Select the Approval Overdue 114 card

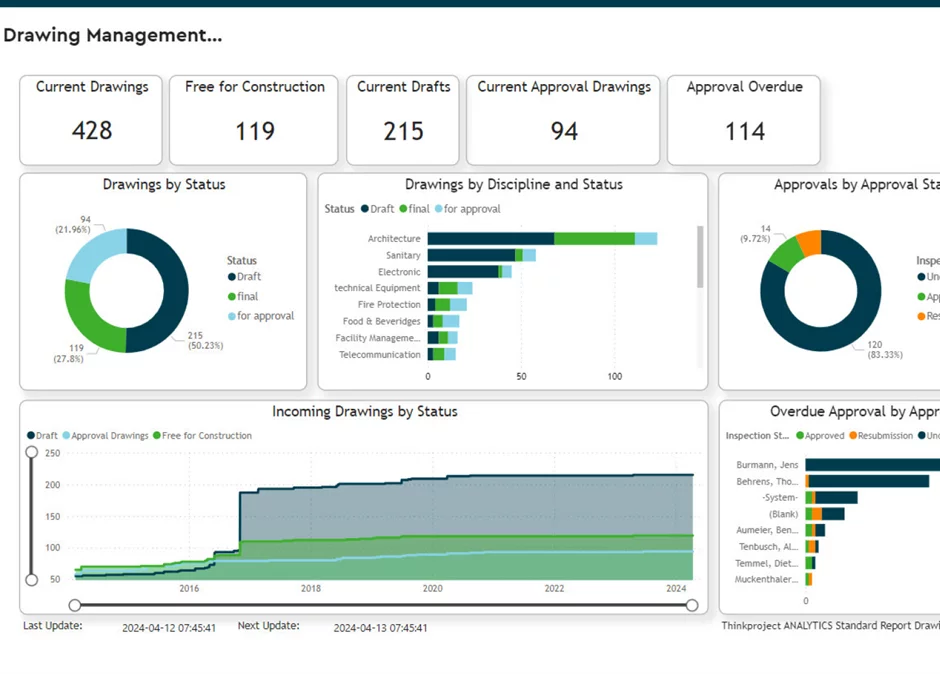tap(744, 119)
